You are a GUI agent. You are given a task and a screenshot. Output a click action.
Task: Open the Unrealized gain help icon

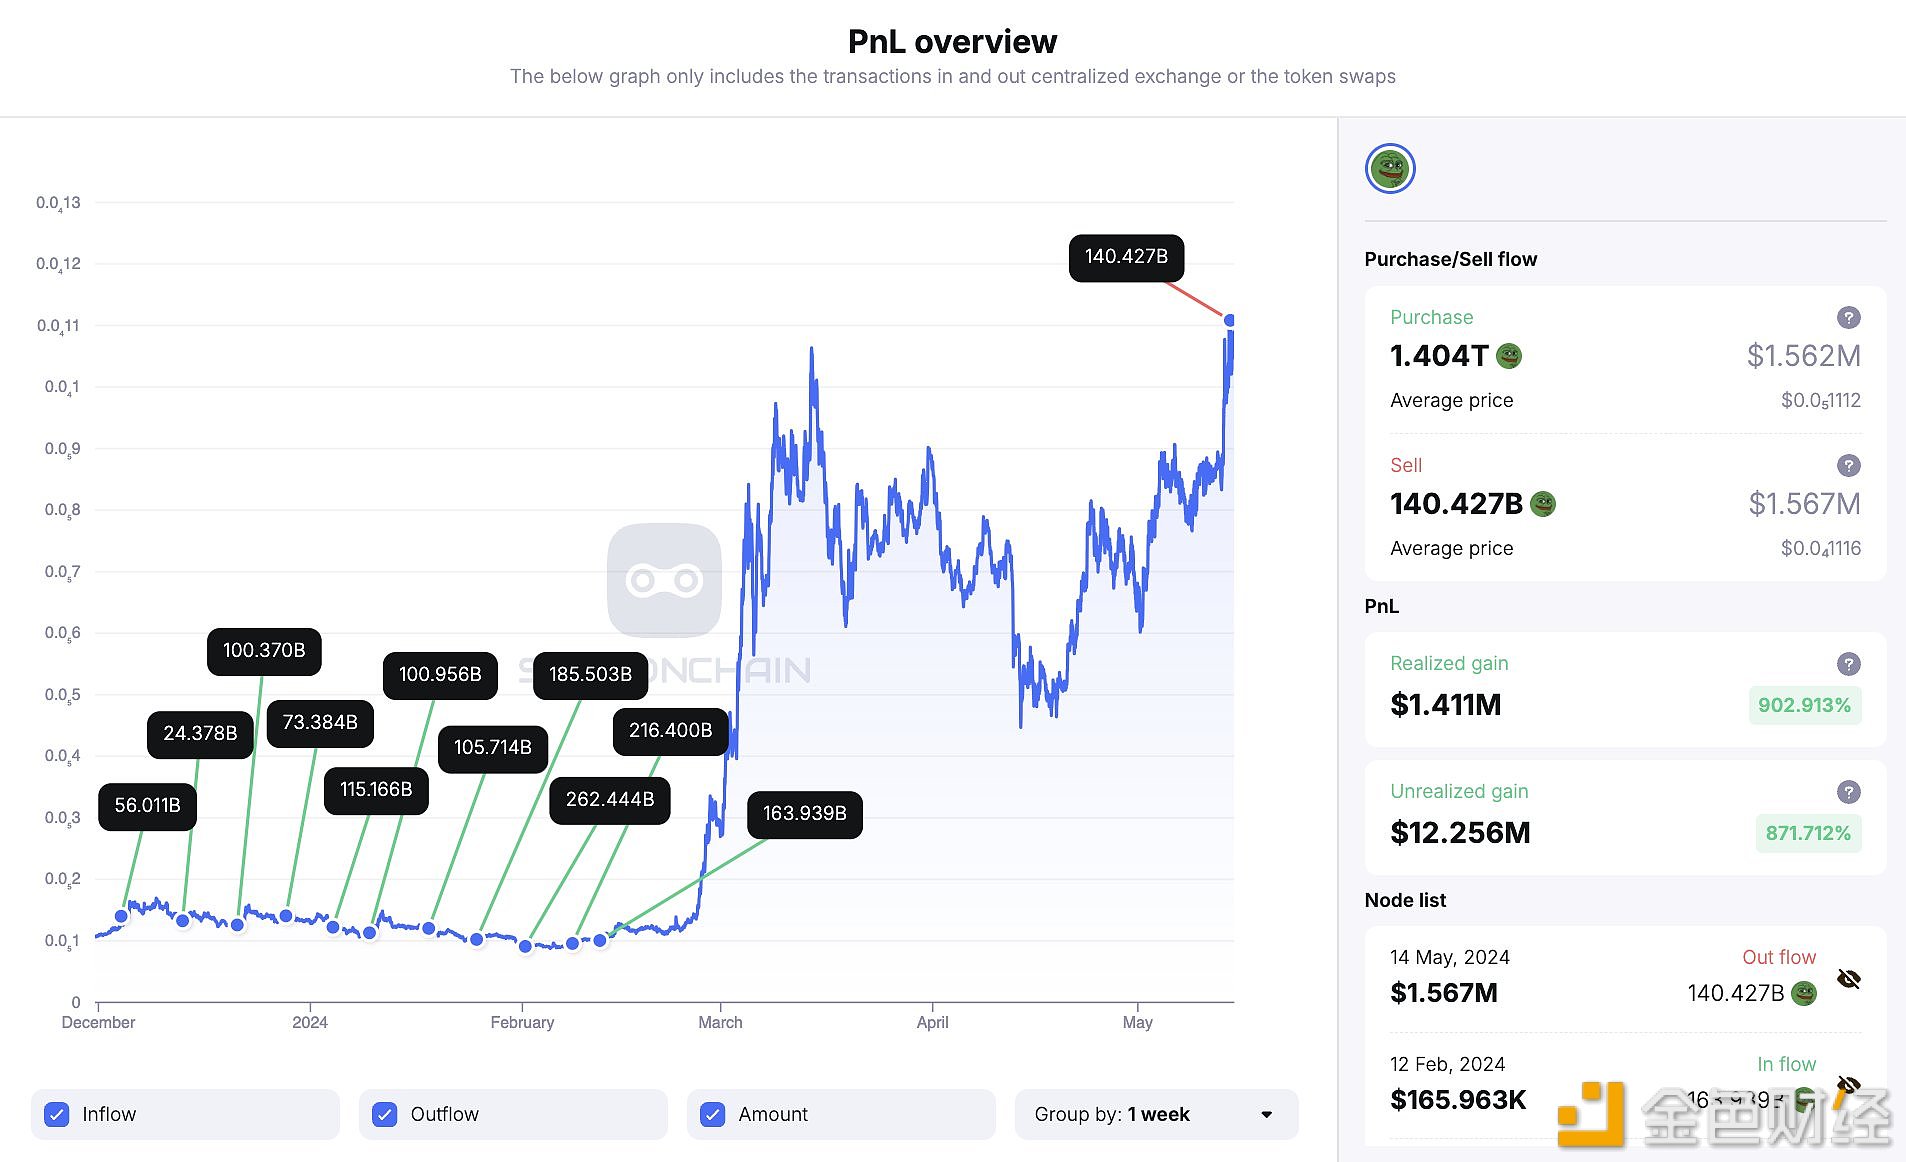(x=1849, y=792)
